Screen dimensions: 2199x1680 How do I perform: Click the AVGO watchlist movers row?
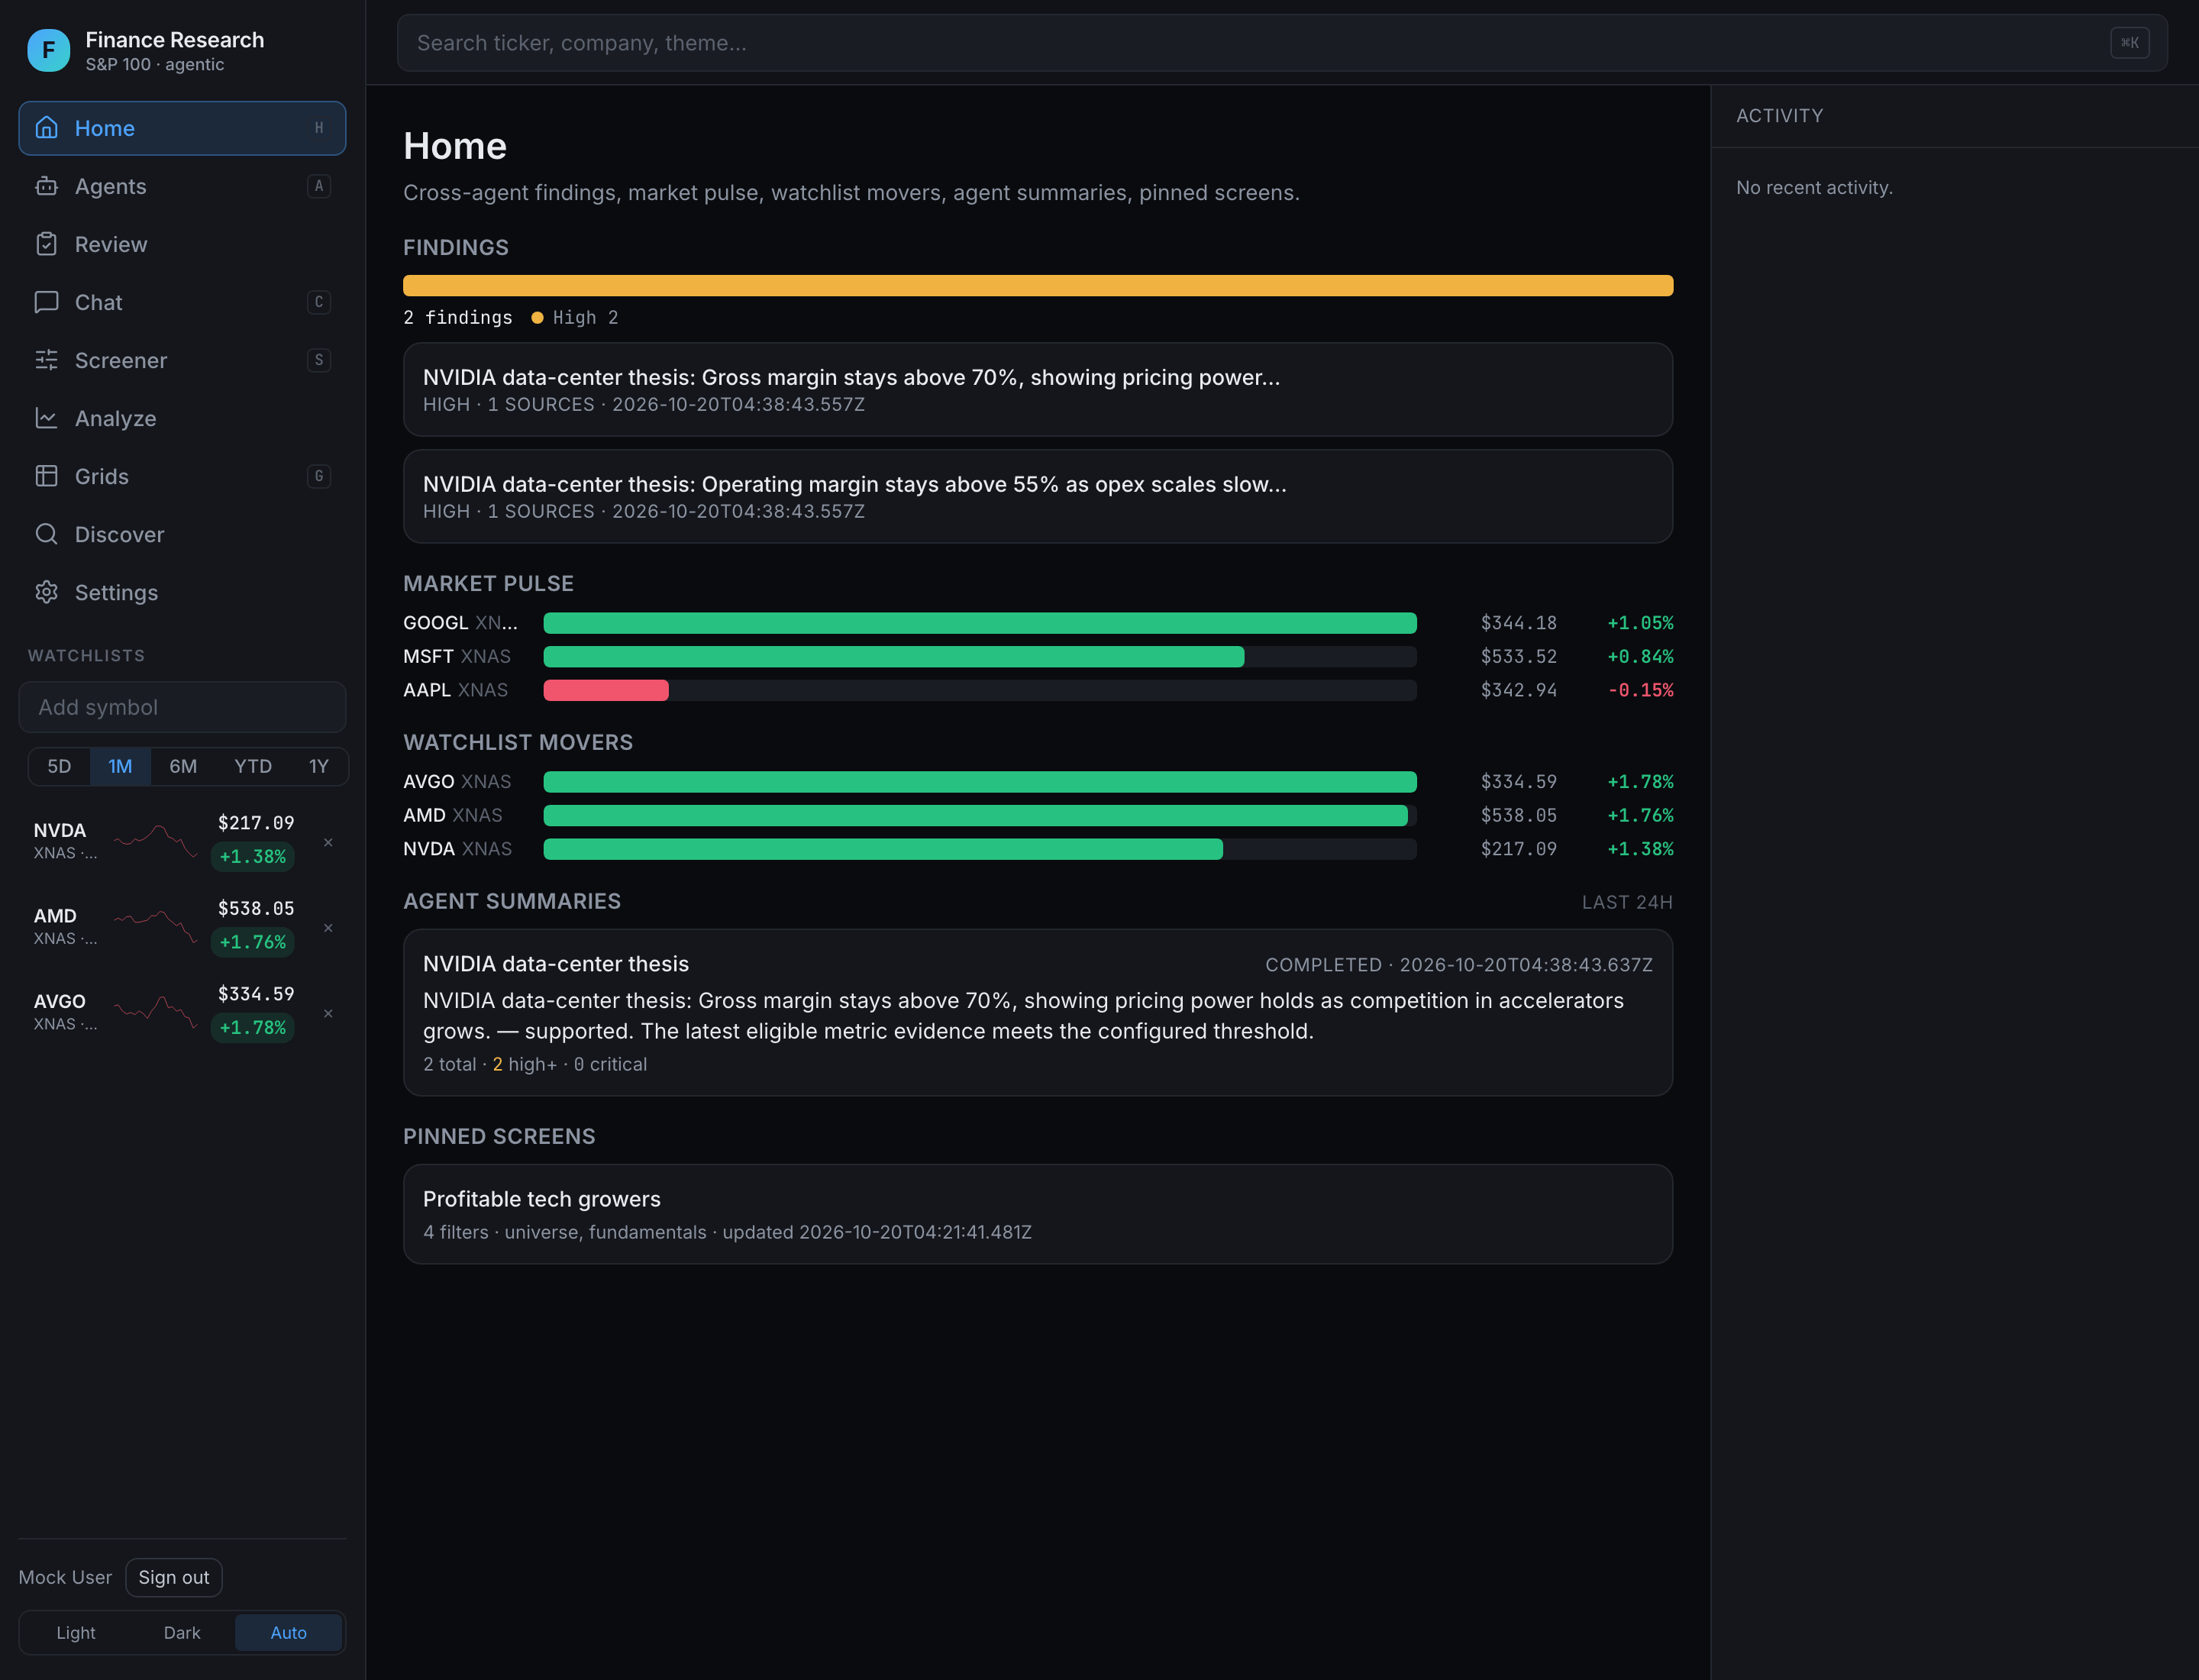coord(1037,782)
